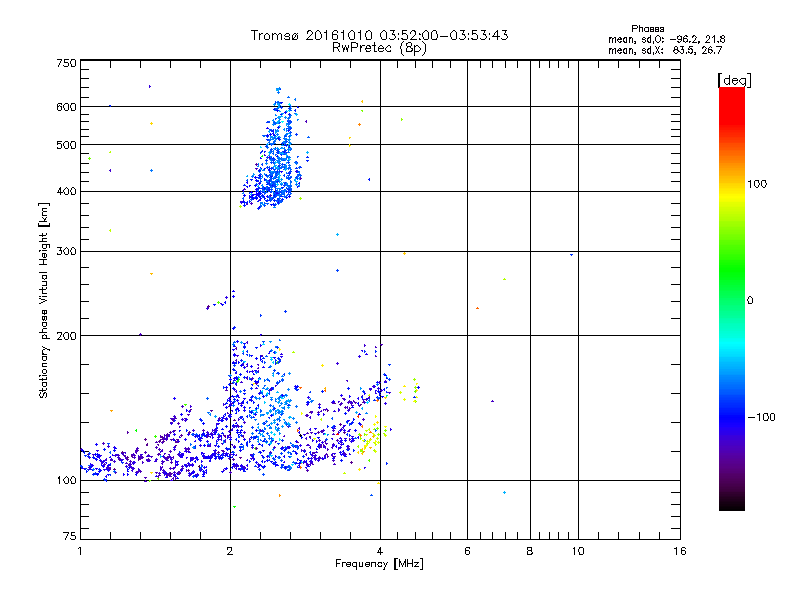Click the y-axis tick label '75'
800x600 pixels.
70,536
